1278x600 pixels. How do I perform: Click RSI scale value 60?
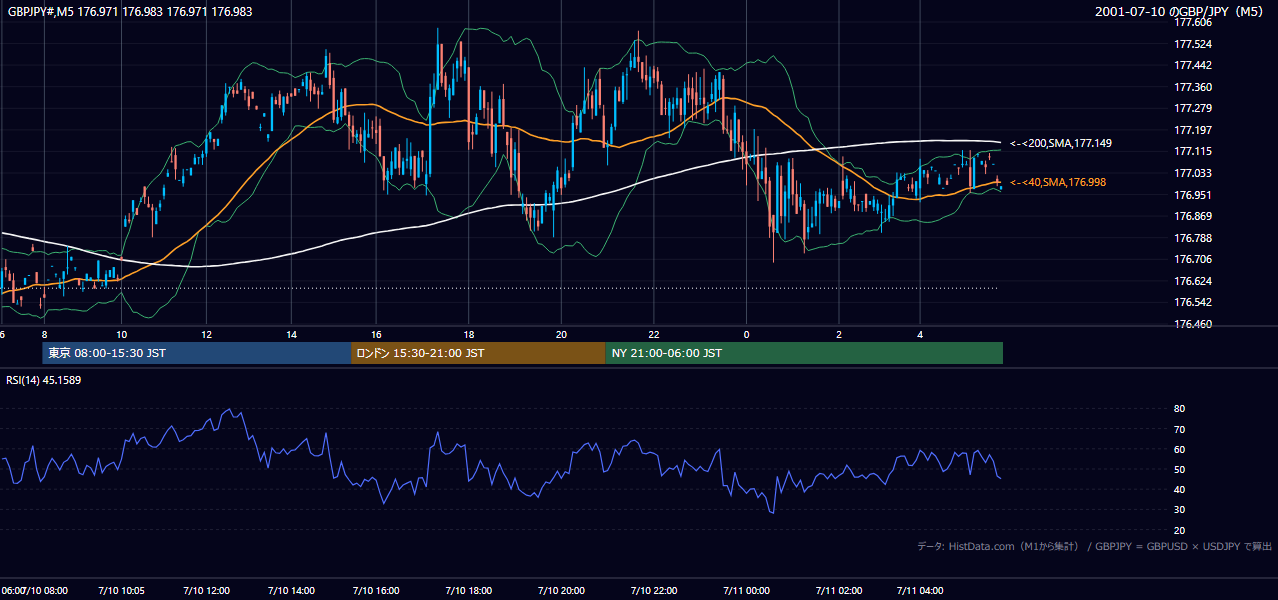(1179, 449)
